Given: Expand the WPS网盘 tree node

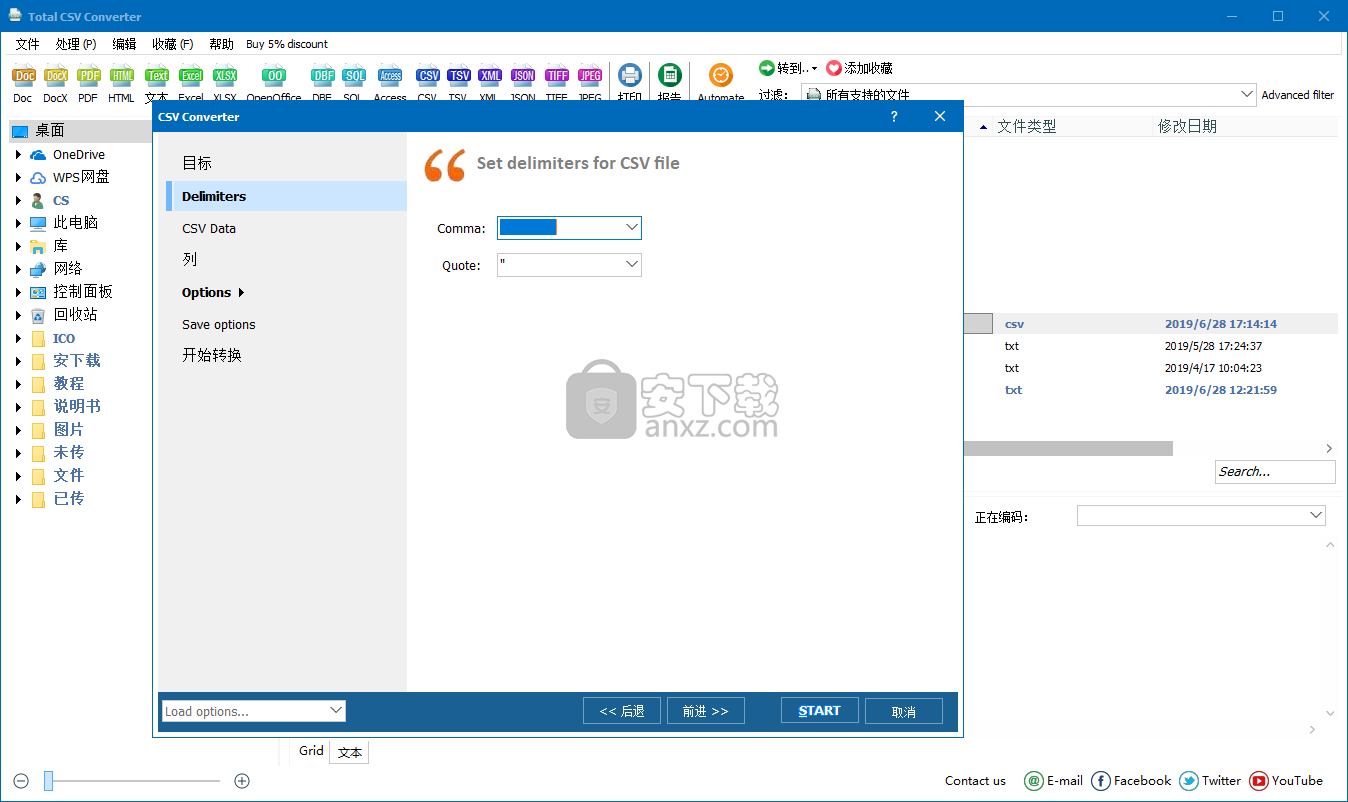Looking at the screenshot, I should (x=18, y=178).
